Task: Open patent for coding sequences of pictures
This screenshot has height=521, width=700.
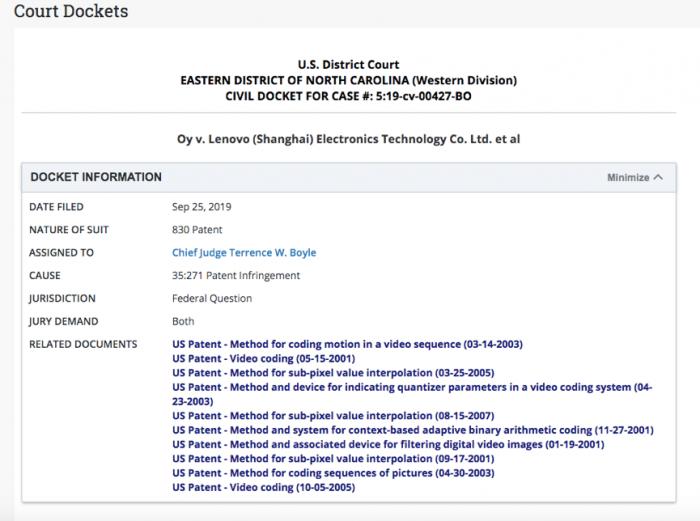Action: (336, 473)
